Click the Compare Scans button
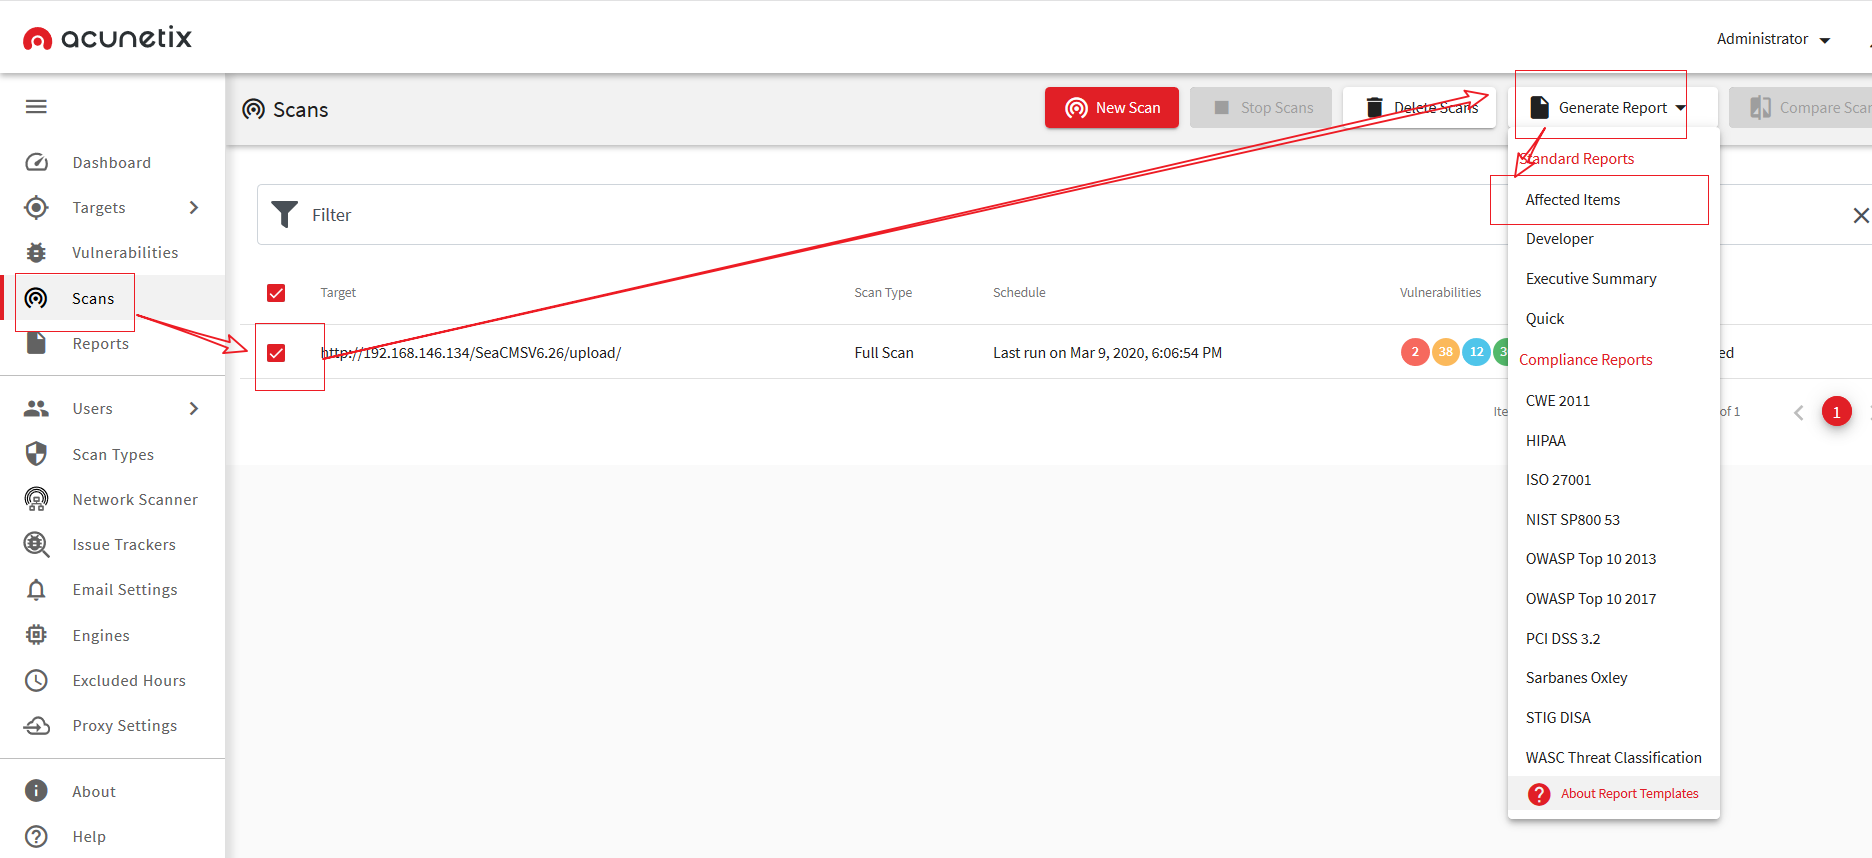The image size is (1872, 858). 1800,107
